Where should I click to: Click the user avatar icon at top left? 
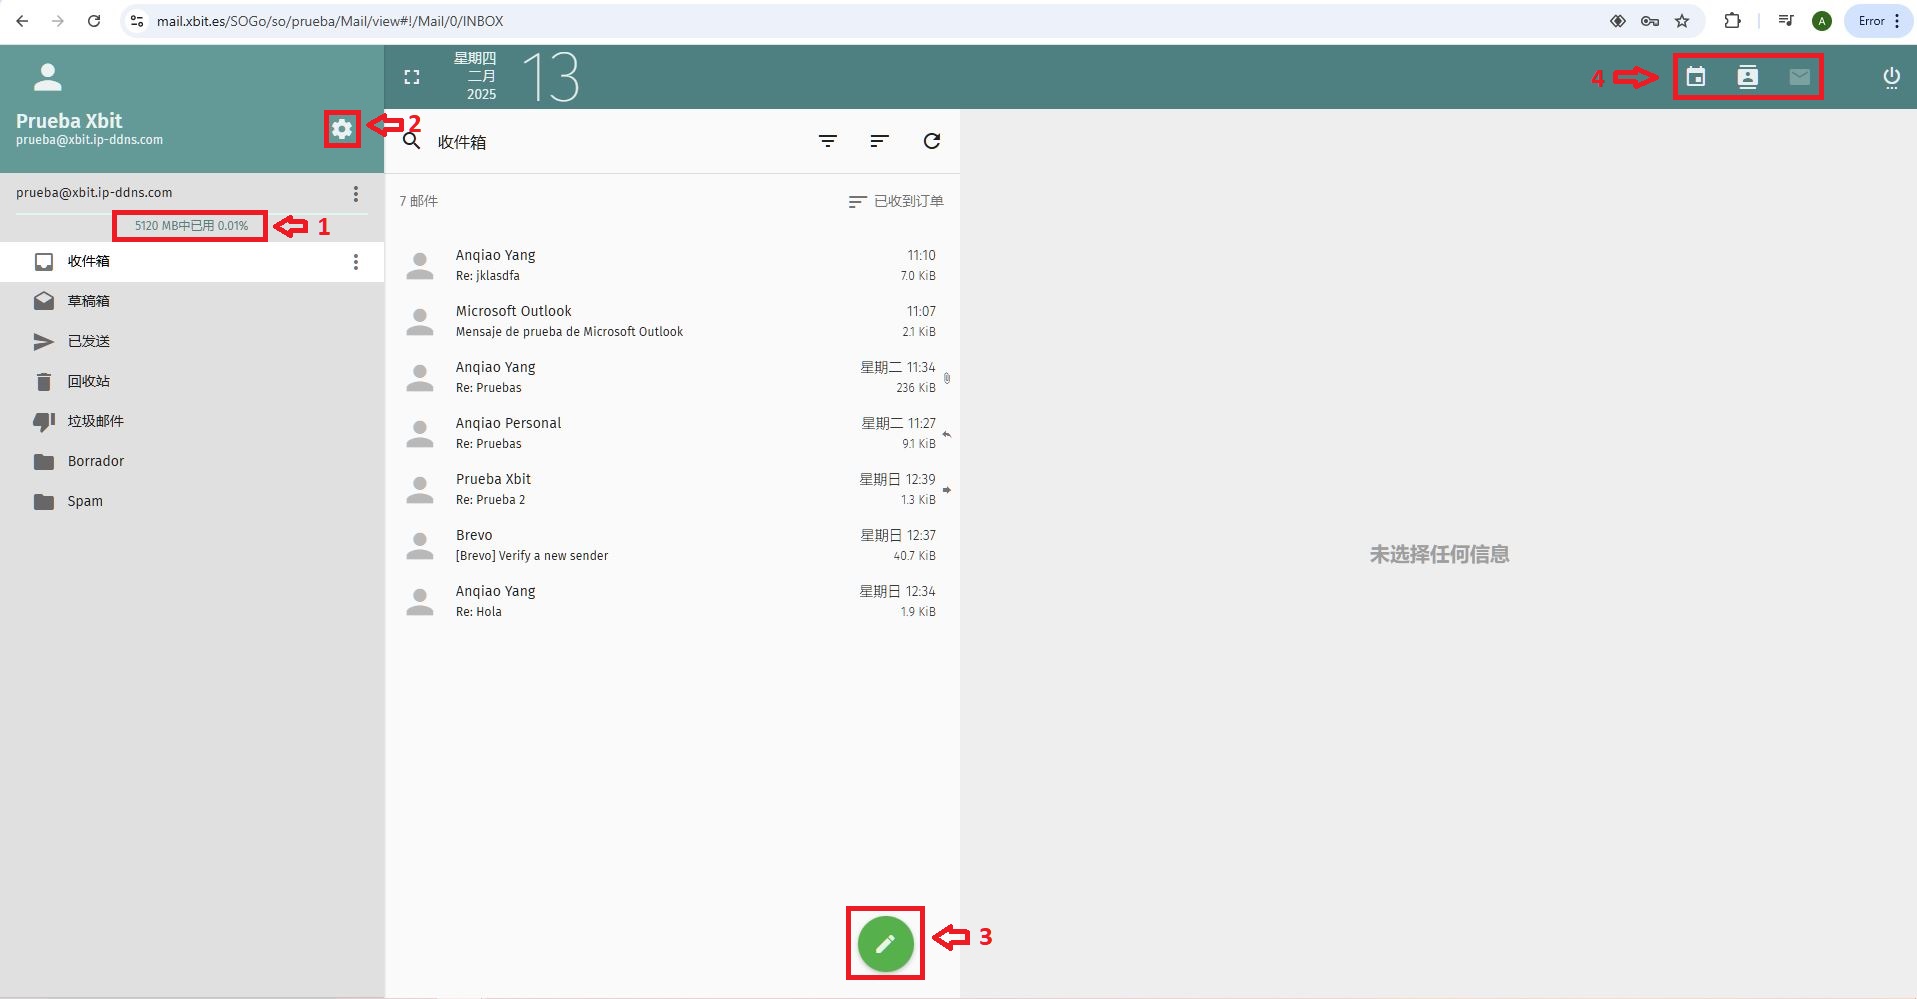(x=48, y=77)
